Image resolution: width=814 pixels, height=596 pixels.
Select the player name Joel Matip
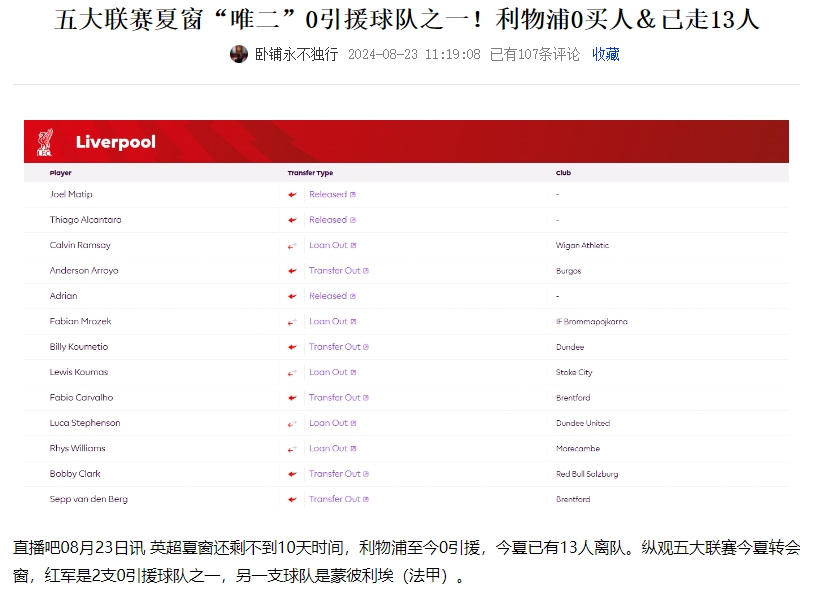[71, 194]
